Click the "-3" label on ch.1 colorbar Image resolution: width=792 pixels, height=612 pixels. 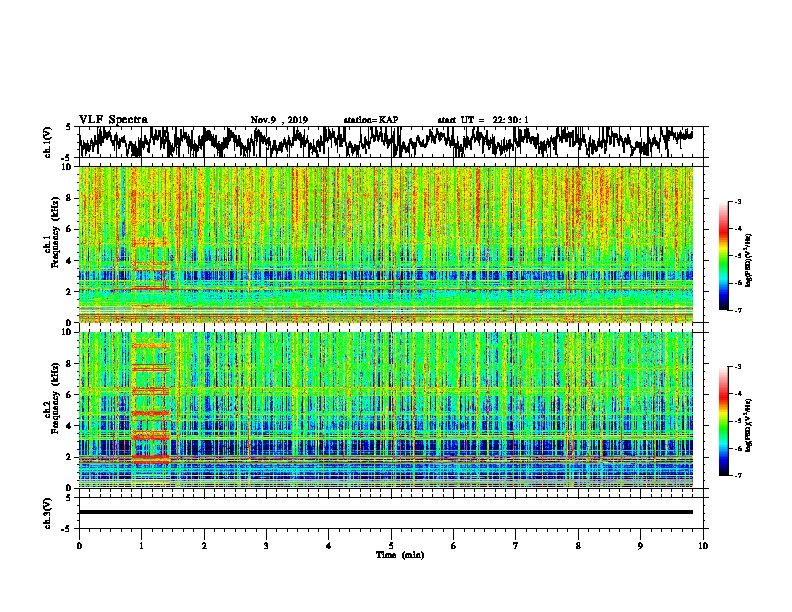(x=738, y=201)
